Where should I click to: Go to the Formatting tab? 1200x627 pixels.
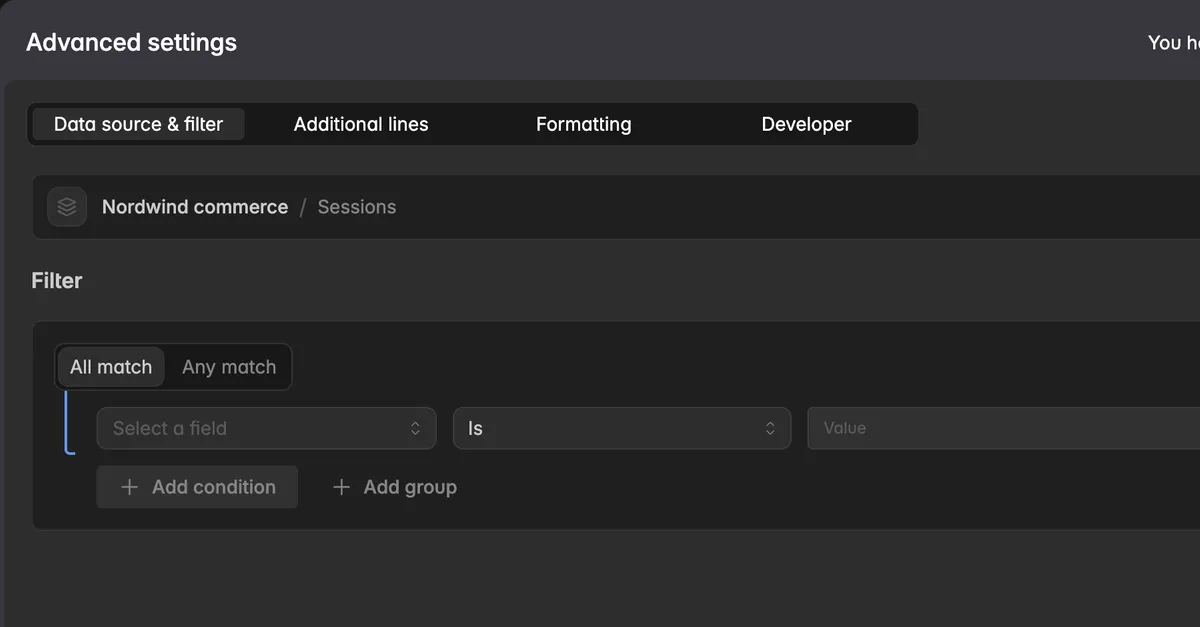(584, 124)
